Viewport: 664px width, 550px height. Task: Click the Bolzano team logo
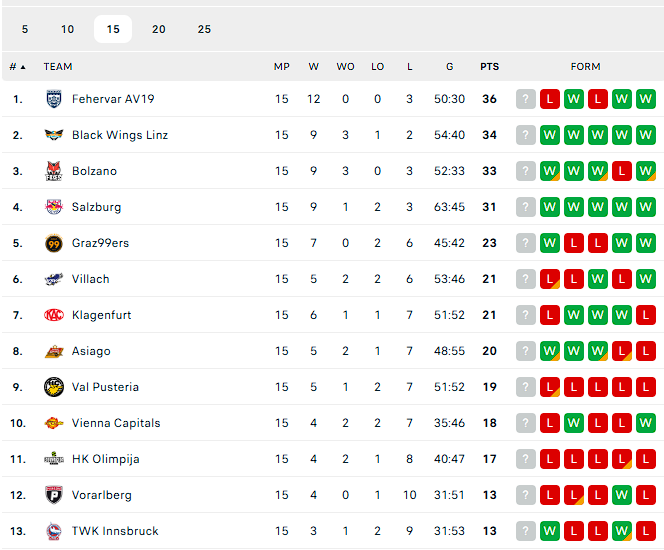coord(54,171)
